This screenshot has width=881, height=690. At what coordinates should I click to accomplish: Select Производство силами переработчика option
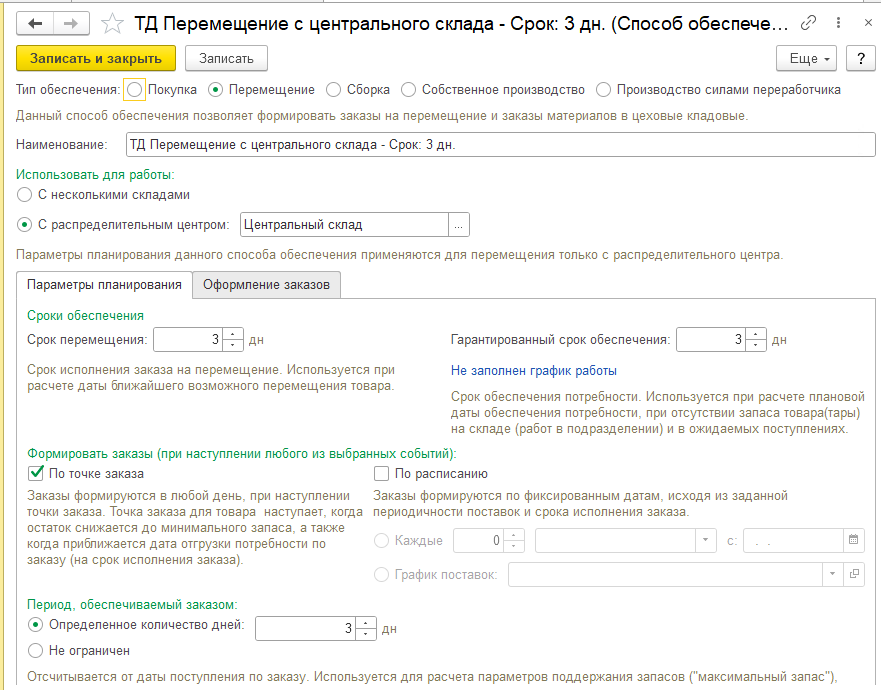[x=604, y=90]
